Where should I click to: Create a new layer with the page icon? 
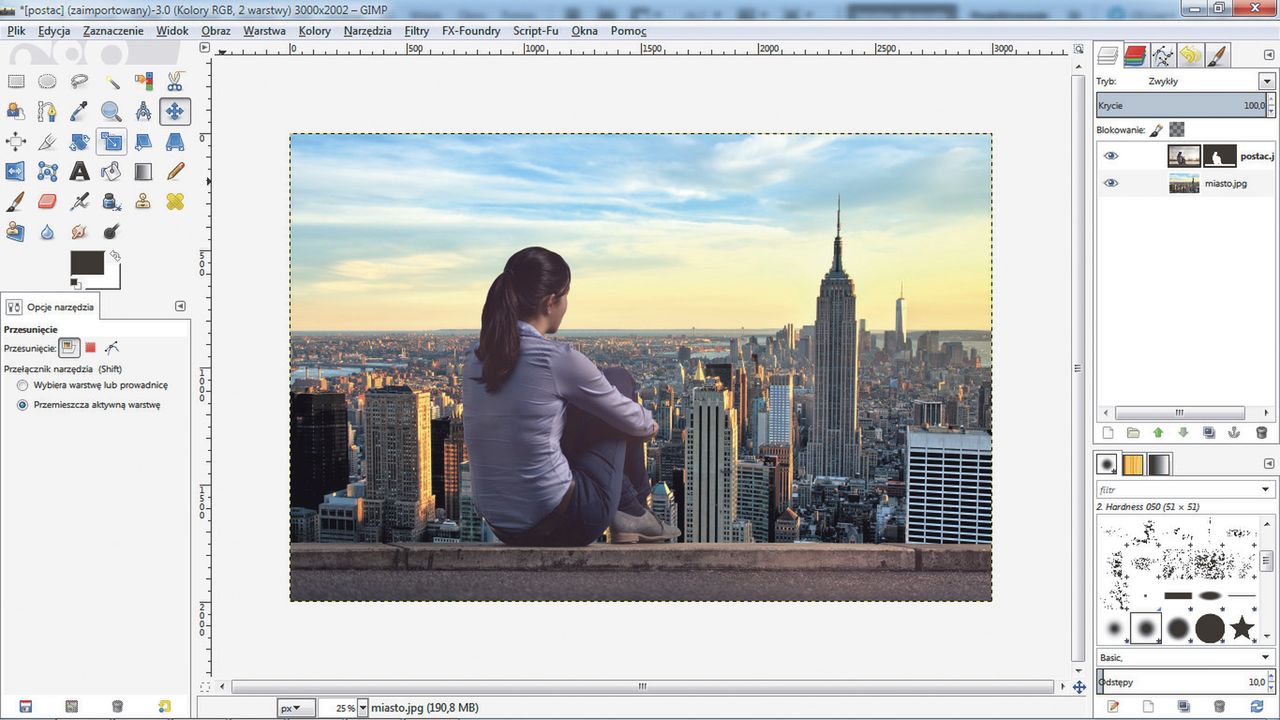tap(1107, 433)
